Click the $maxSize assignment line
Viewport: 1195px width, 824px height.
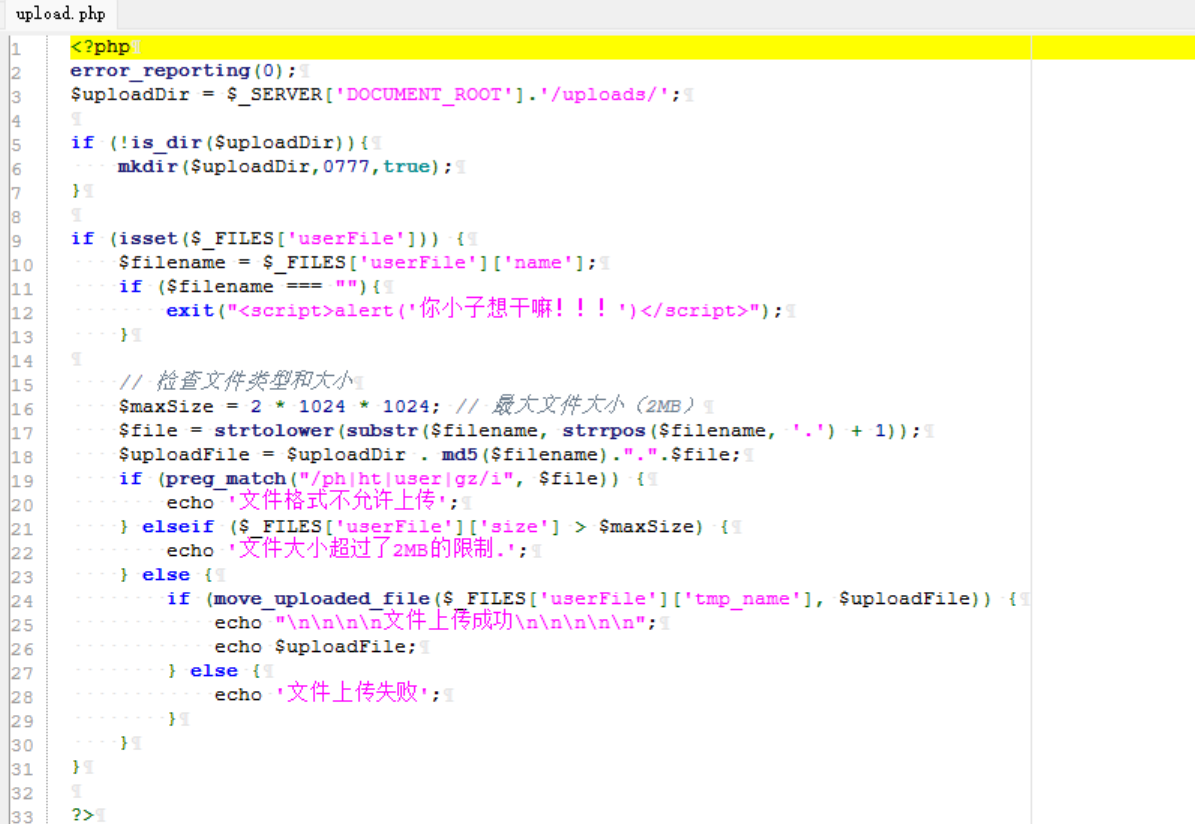coord(279,406)
